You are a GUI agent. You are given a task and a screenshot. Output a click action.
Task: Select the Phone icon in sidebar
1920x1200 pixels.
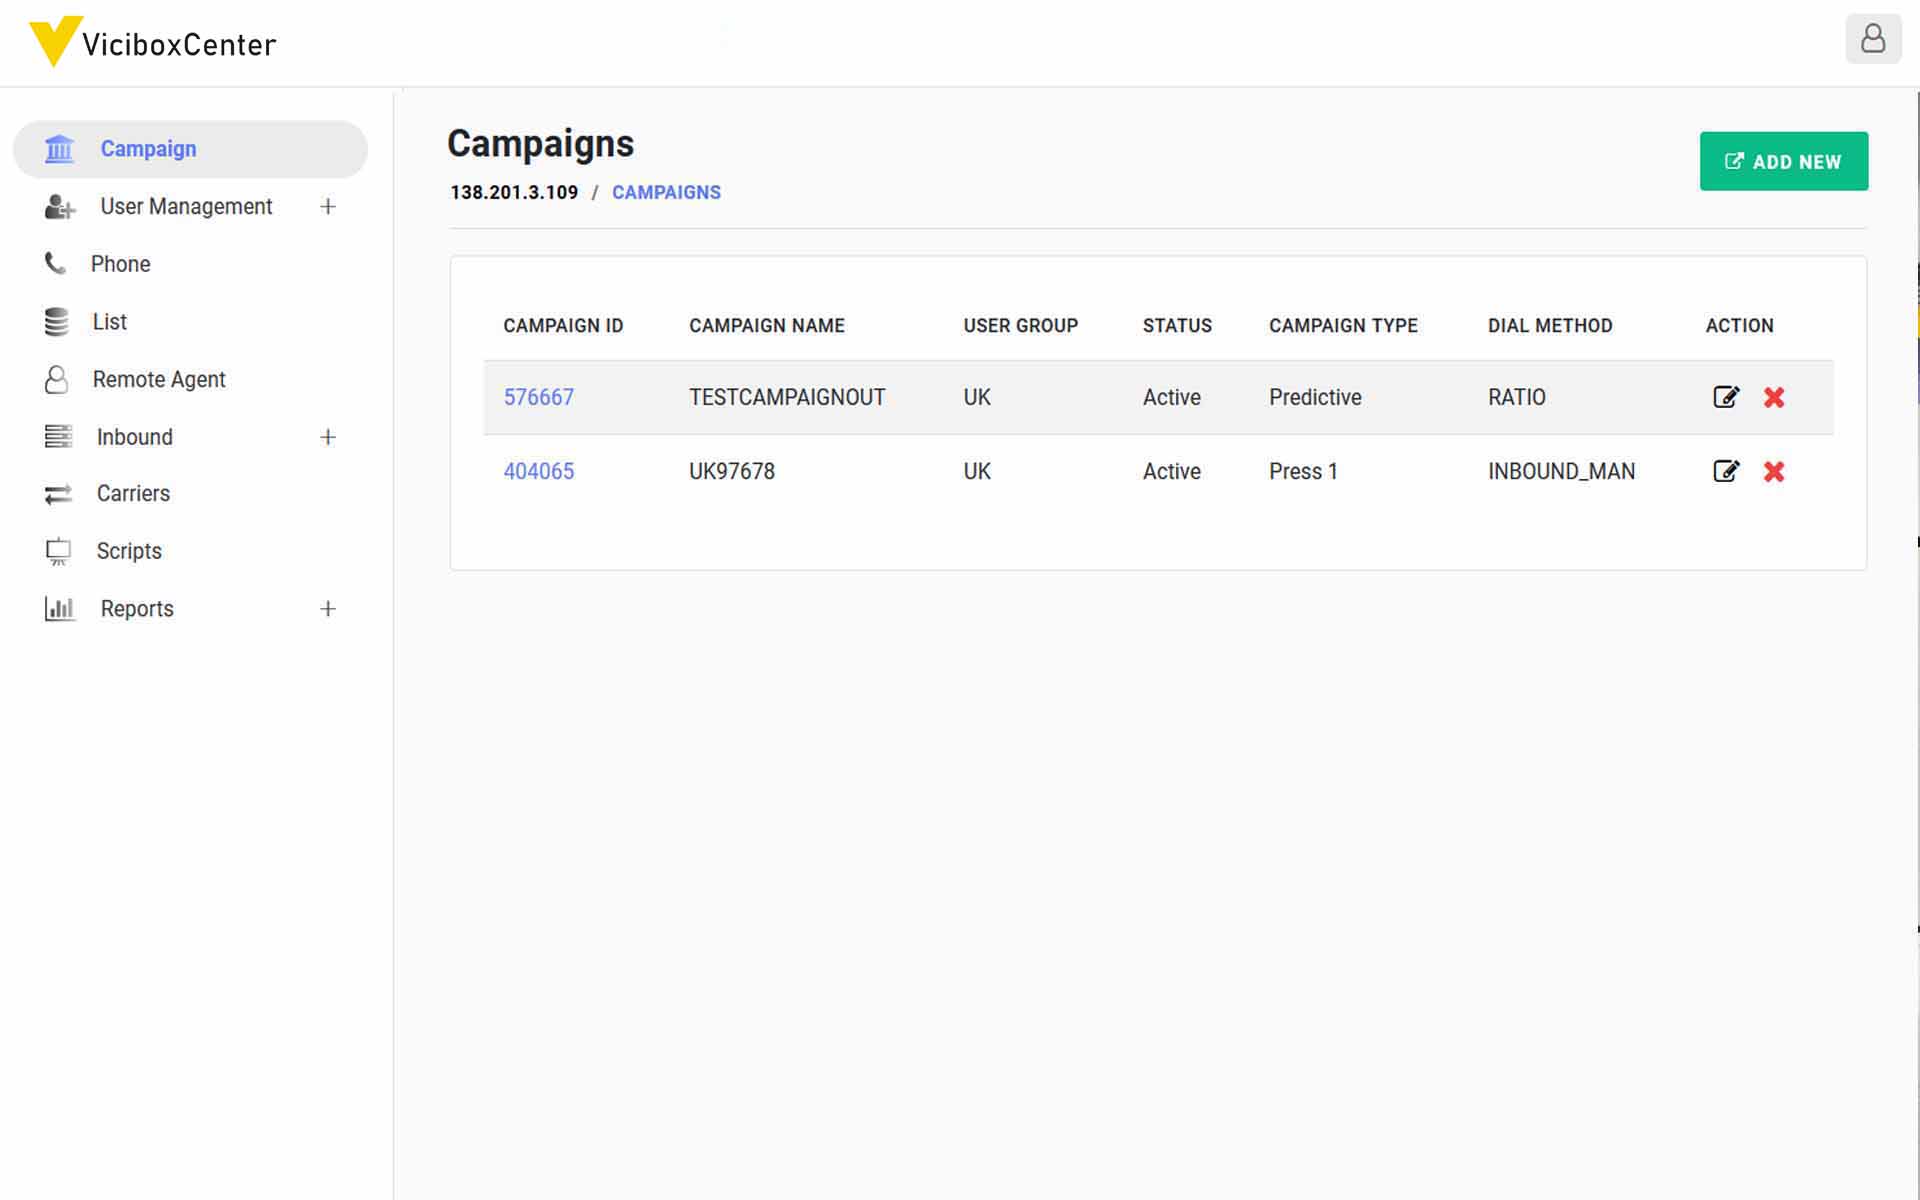pyautogui.click(x=57, y=263)
